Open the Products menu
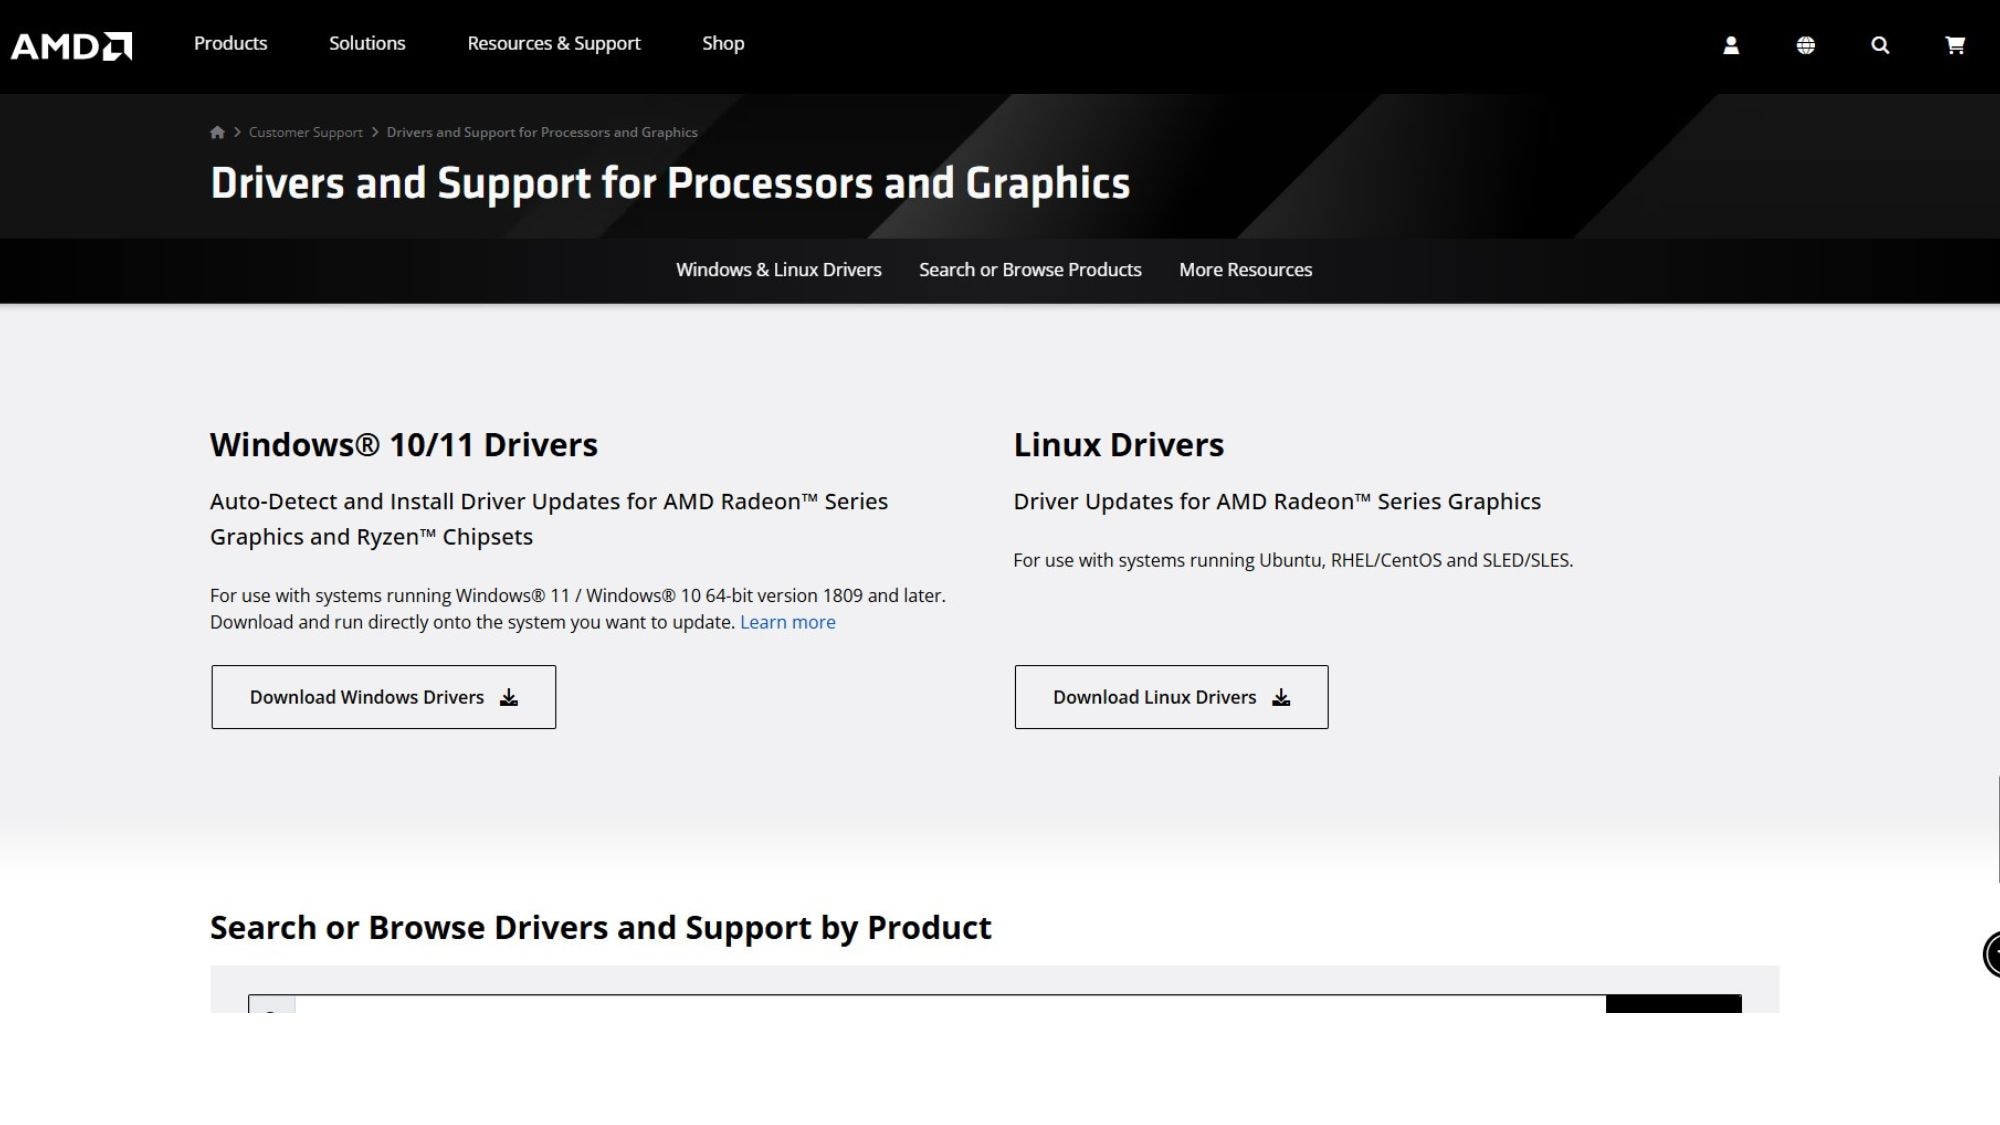Screen dimensions: 2000x1125 230,43
